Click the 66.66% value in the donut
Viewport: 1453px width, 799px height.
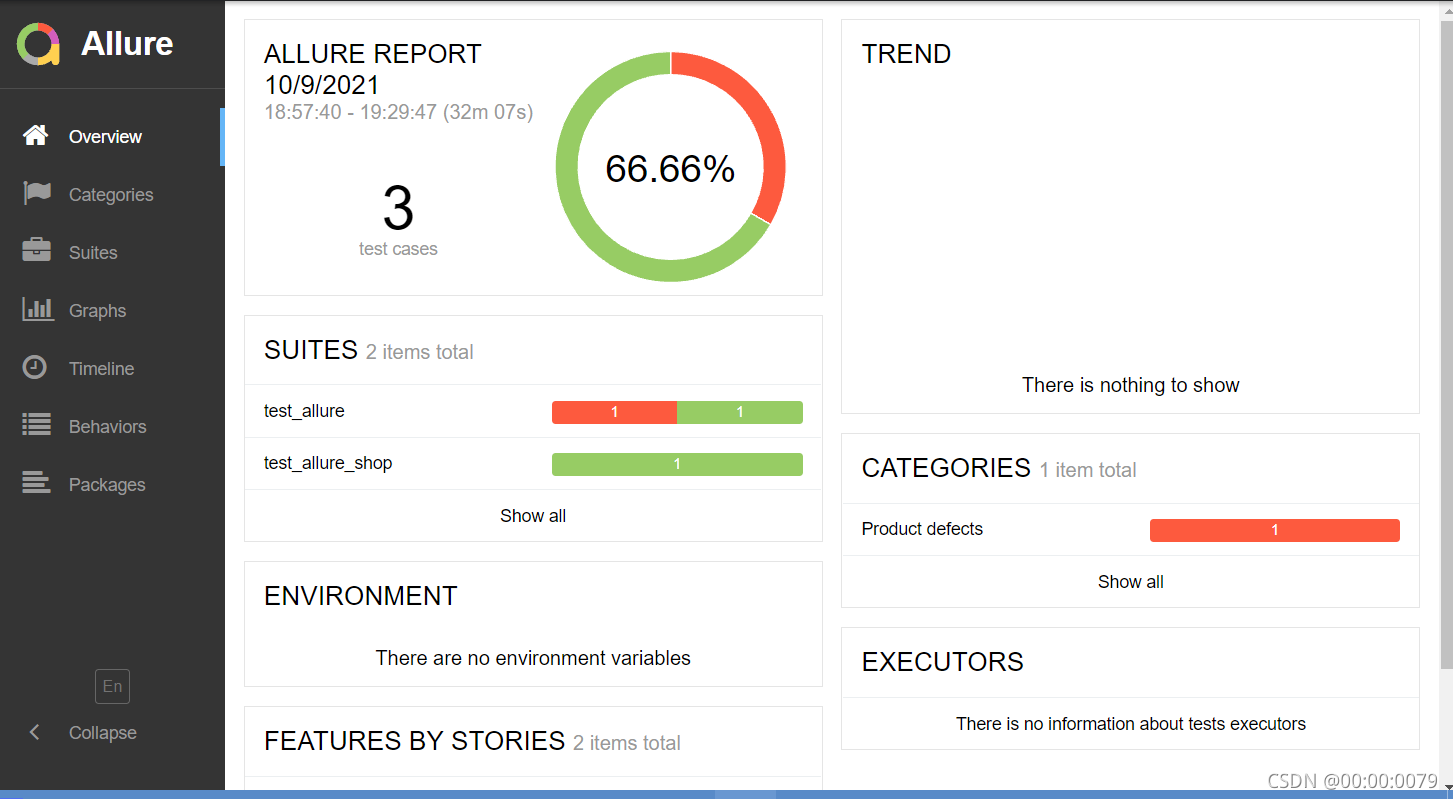point(670,169)
